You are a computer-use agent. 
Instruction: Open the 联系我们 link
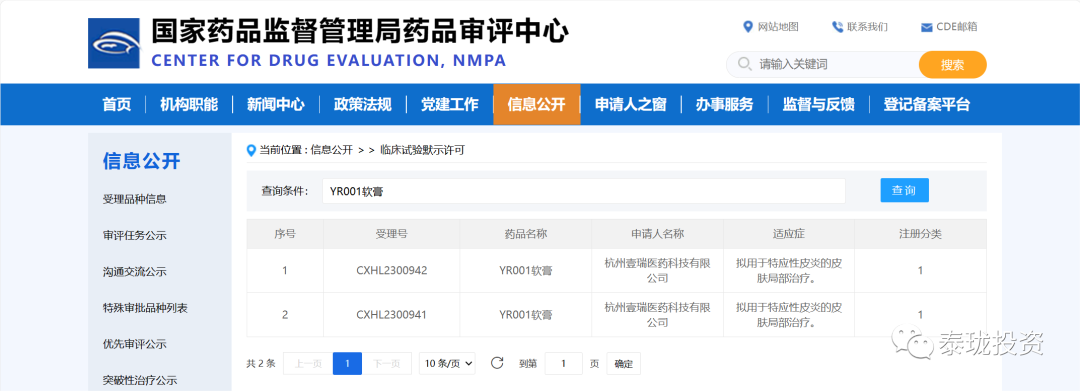click(x=868, y=27)
